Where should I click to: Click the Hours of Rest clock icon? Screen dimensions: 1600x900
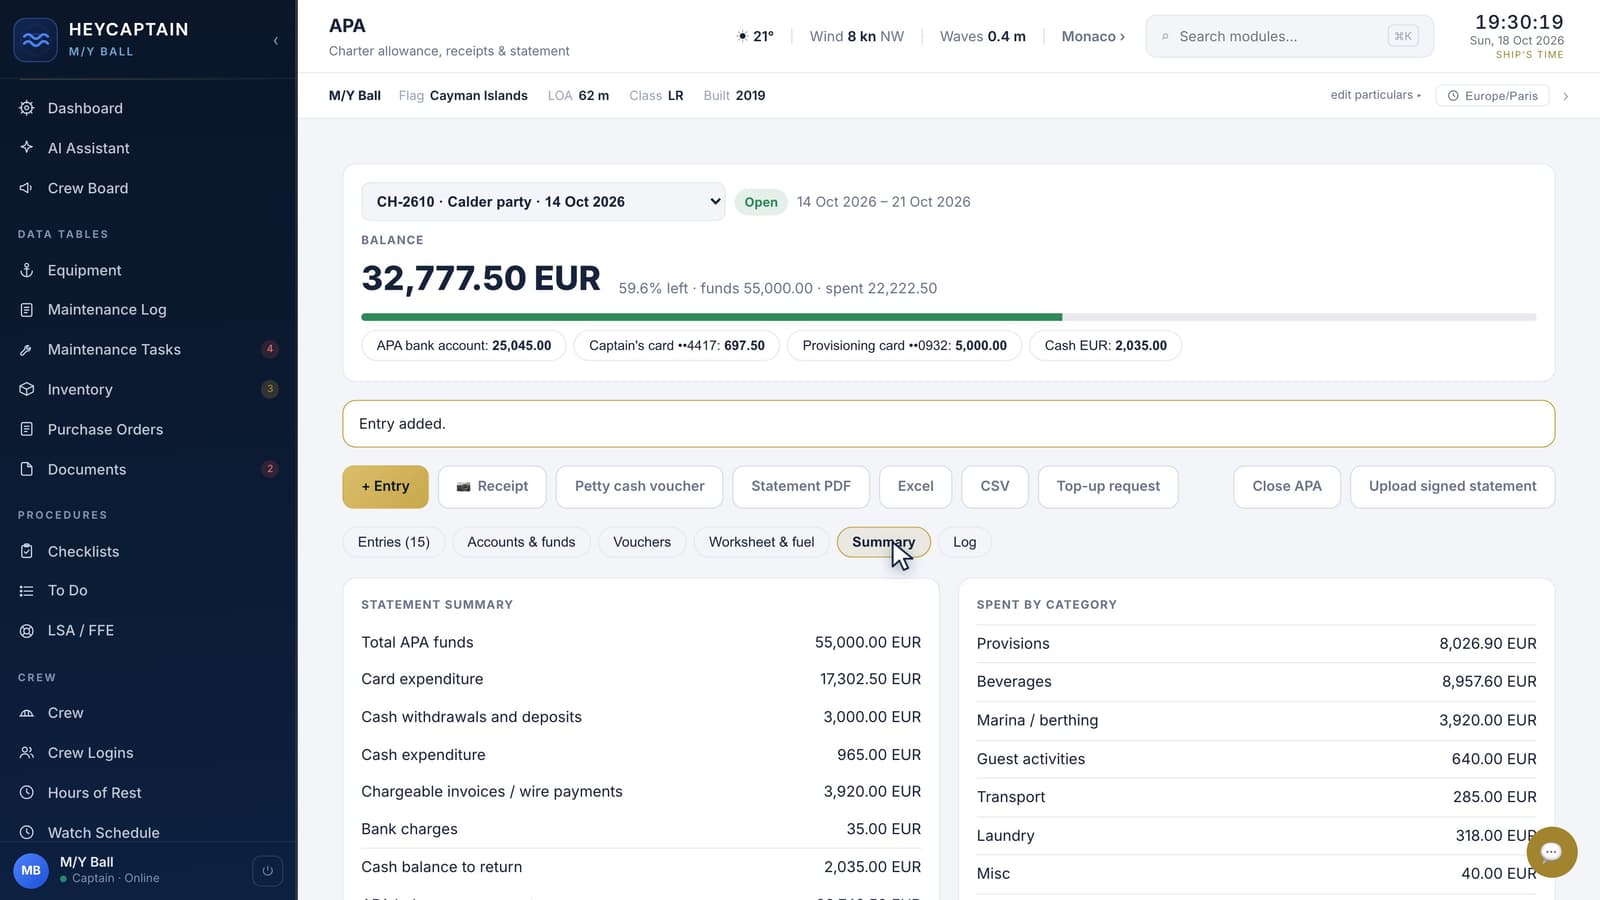tap(27, 793)
